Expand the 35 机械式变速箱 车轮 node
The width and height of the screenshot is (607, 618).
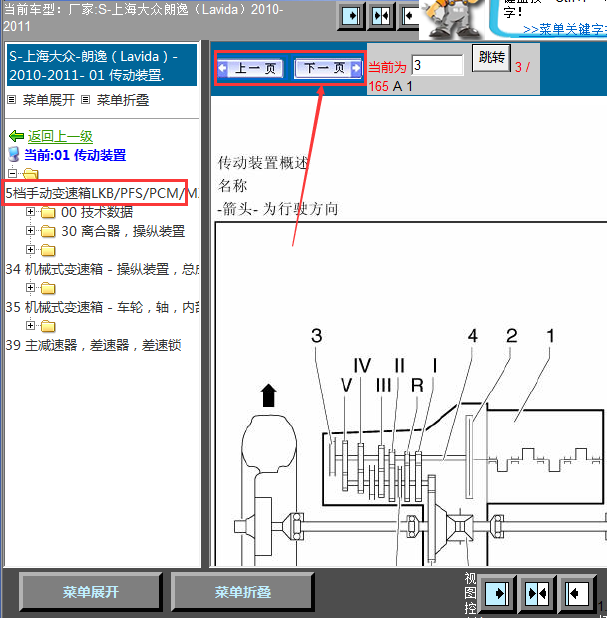point(30,287)
